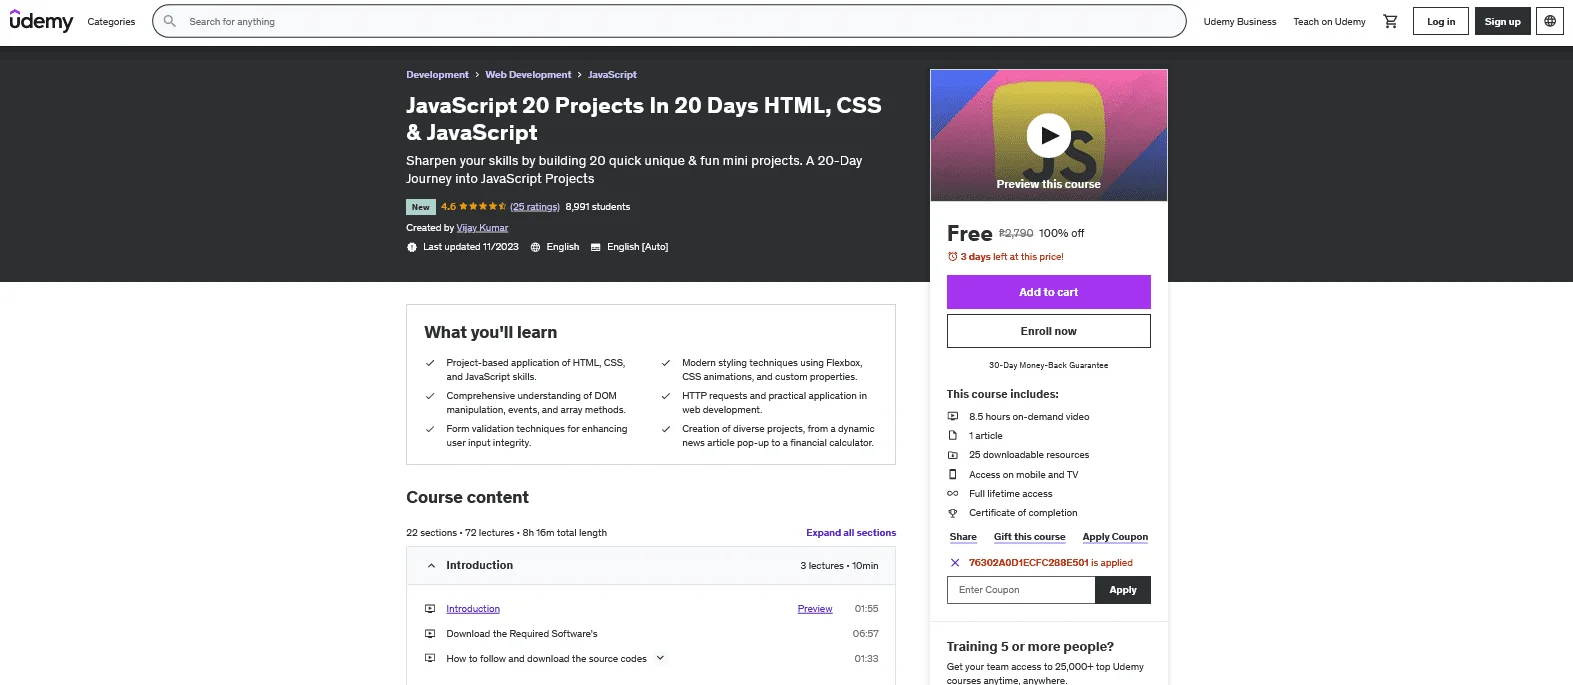Expand all sections of course content
Screen dimensions: 1573x685
coord(851,533)
